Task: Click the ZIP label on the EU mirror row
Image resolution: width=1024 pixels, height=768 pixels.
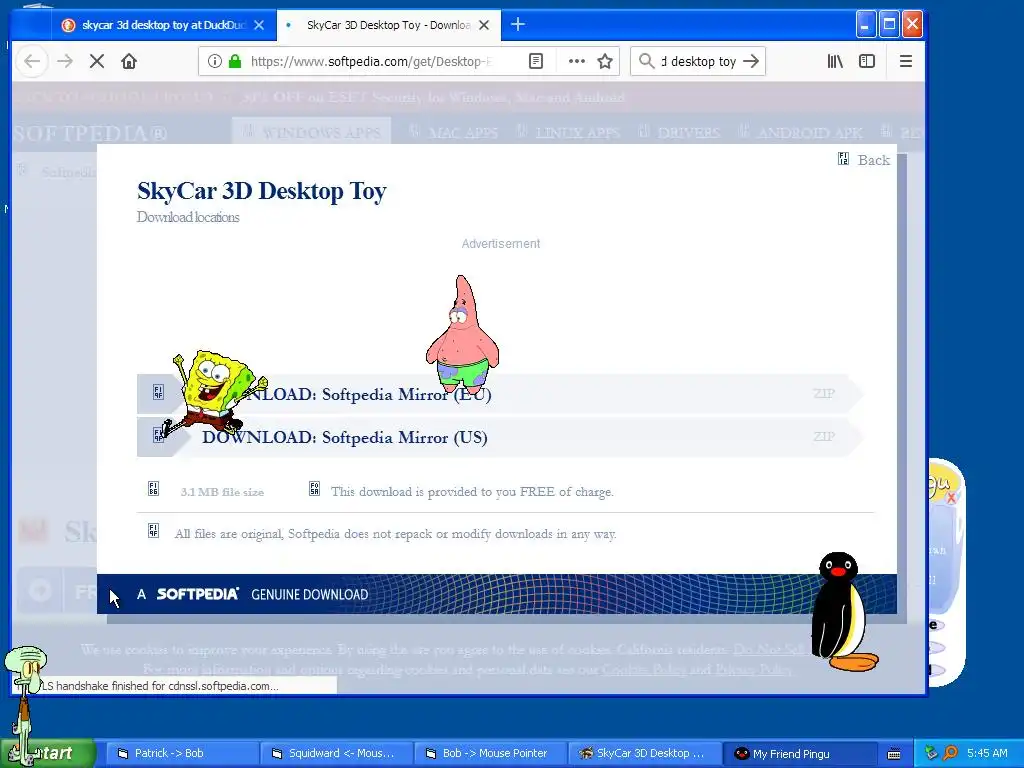Action: point(824,393)
